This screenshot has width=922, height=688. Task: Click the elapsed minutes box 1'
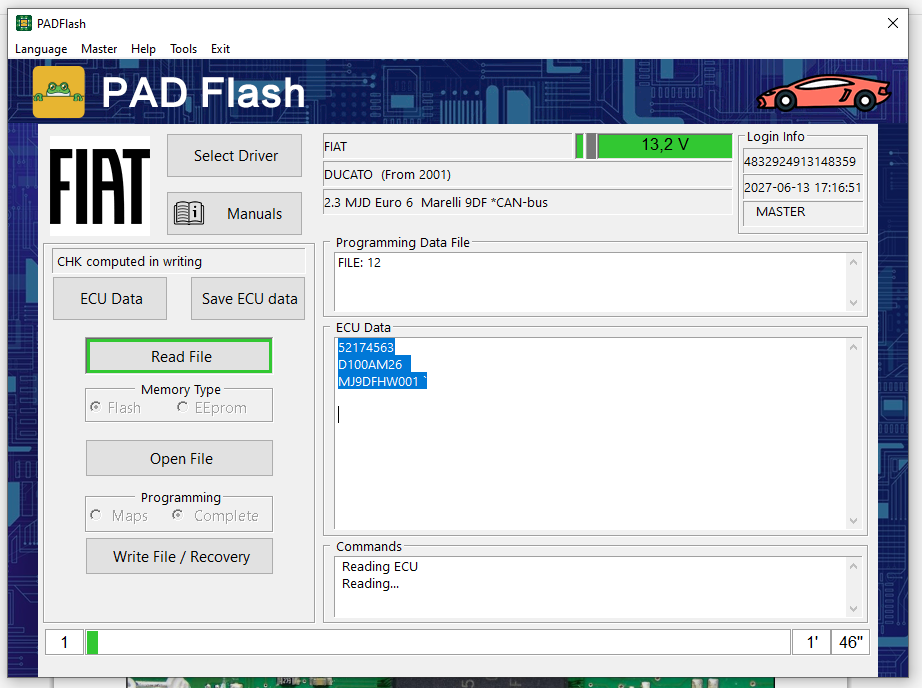coord(811,642)
